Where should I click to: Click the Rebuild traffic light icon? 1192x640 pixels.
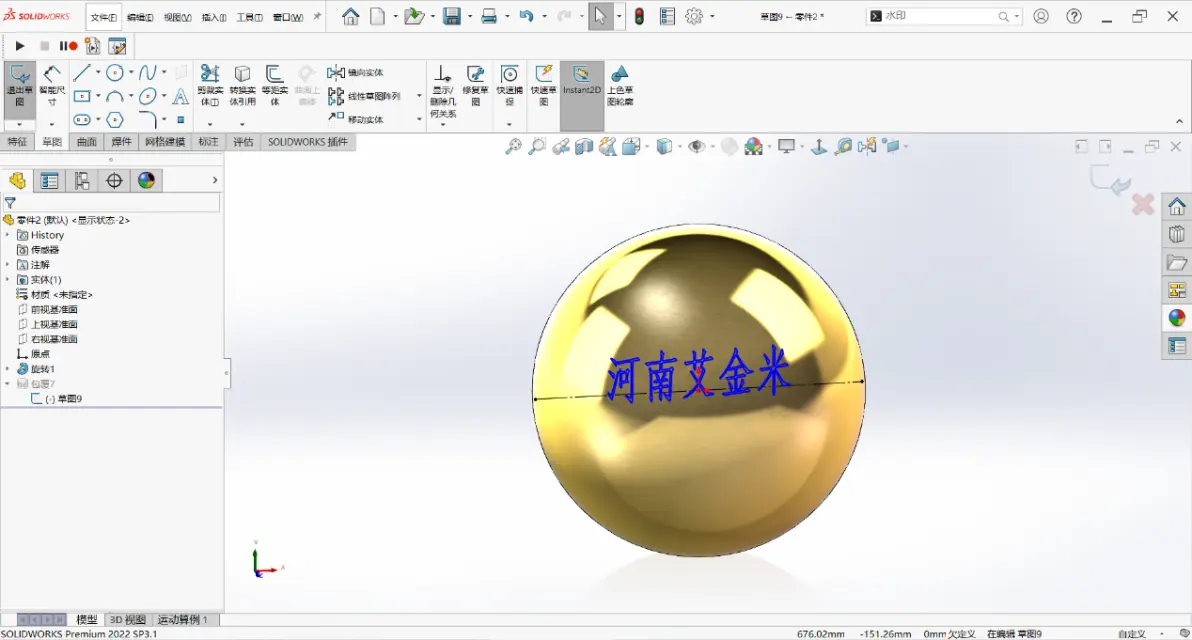639,16
